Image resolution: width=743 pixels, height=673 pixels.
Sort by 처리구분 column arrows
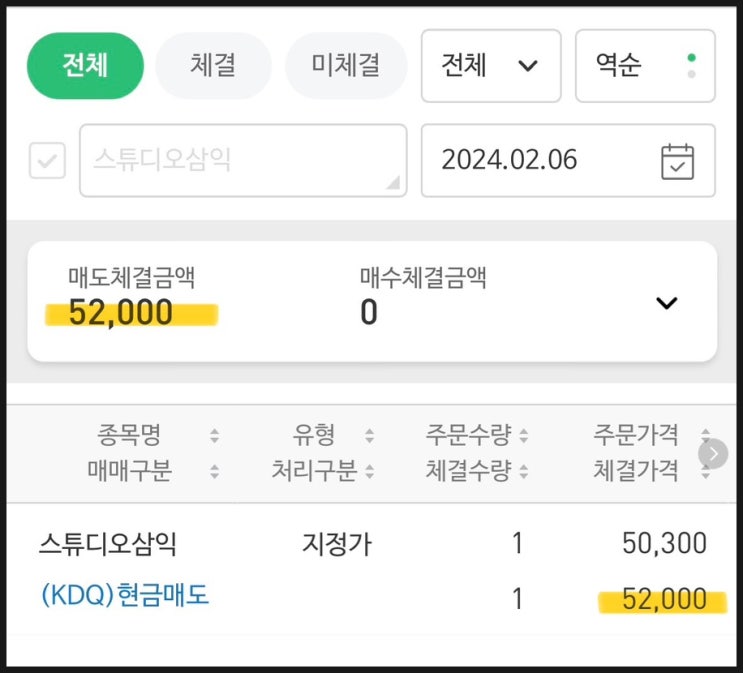coord(369,471)
